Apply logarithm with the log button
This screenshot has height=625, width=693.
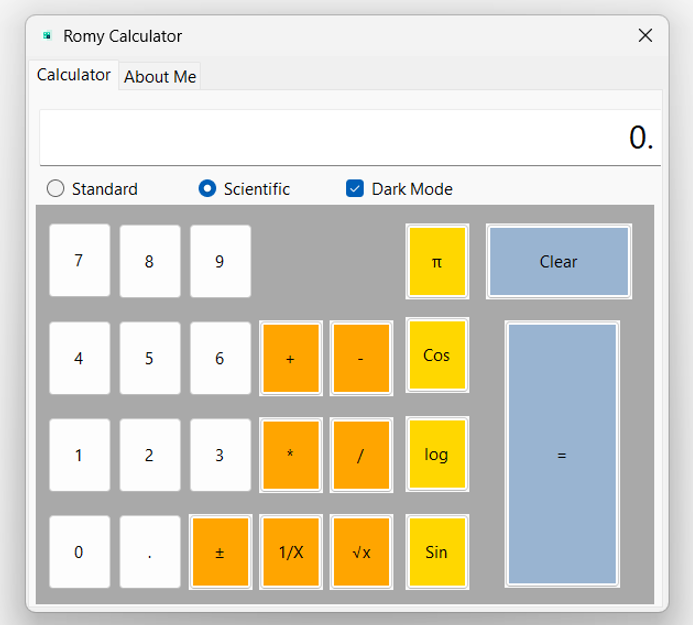[437, 454]
